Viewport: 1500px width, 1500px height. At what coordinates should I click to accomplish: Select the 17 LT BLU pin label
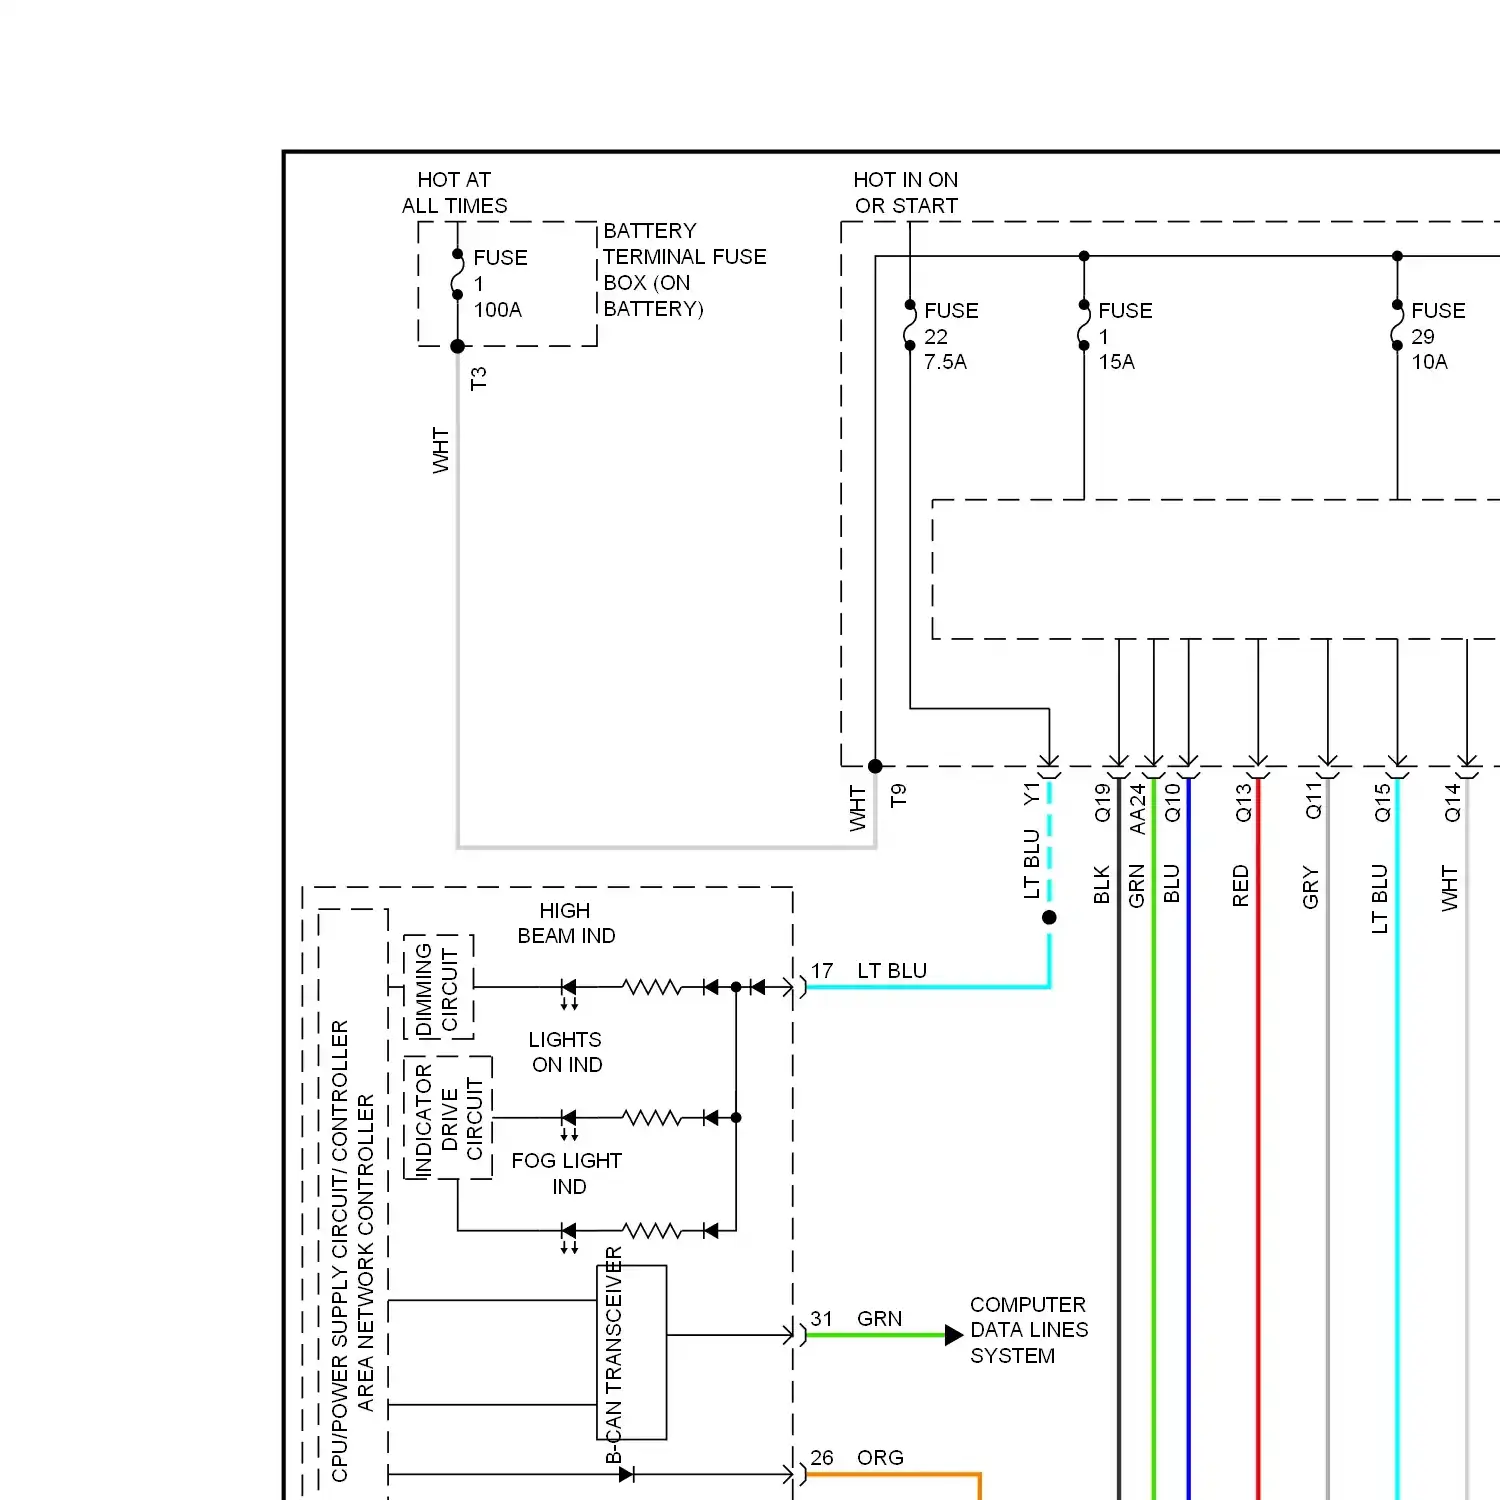pyautogui.click(x=869, y=971)
